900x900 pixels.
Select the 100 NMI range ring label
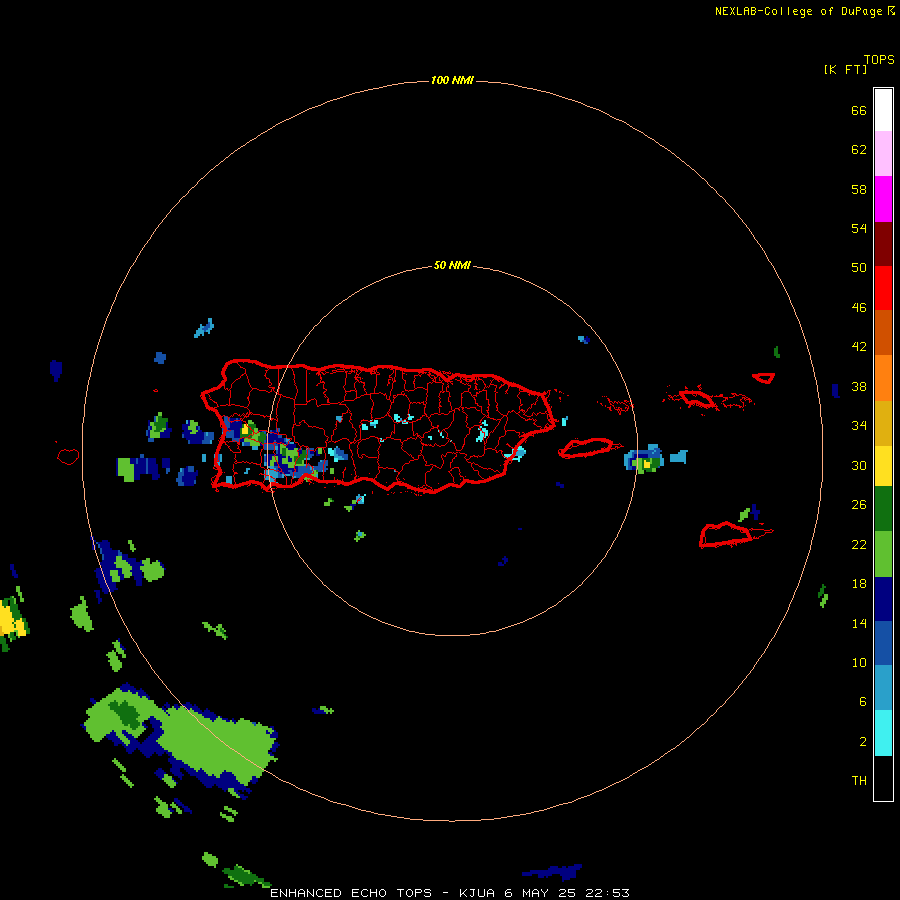pos(452,80)
